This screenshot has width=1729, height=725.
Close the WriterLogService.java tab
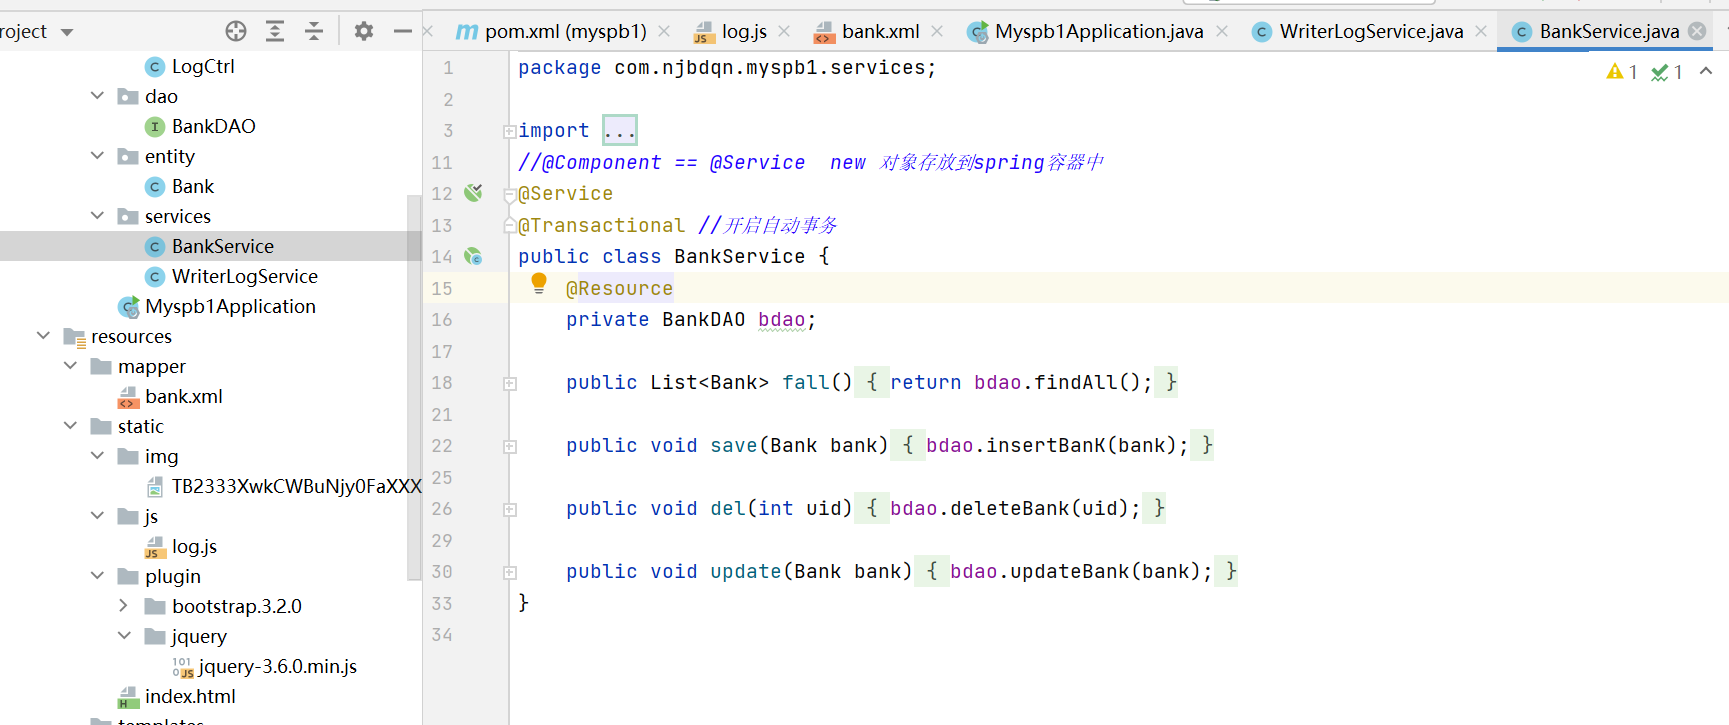tap(1481, 31)
